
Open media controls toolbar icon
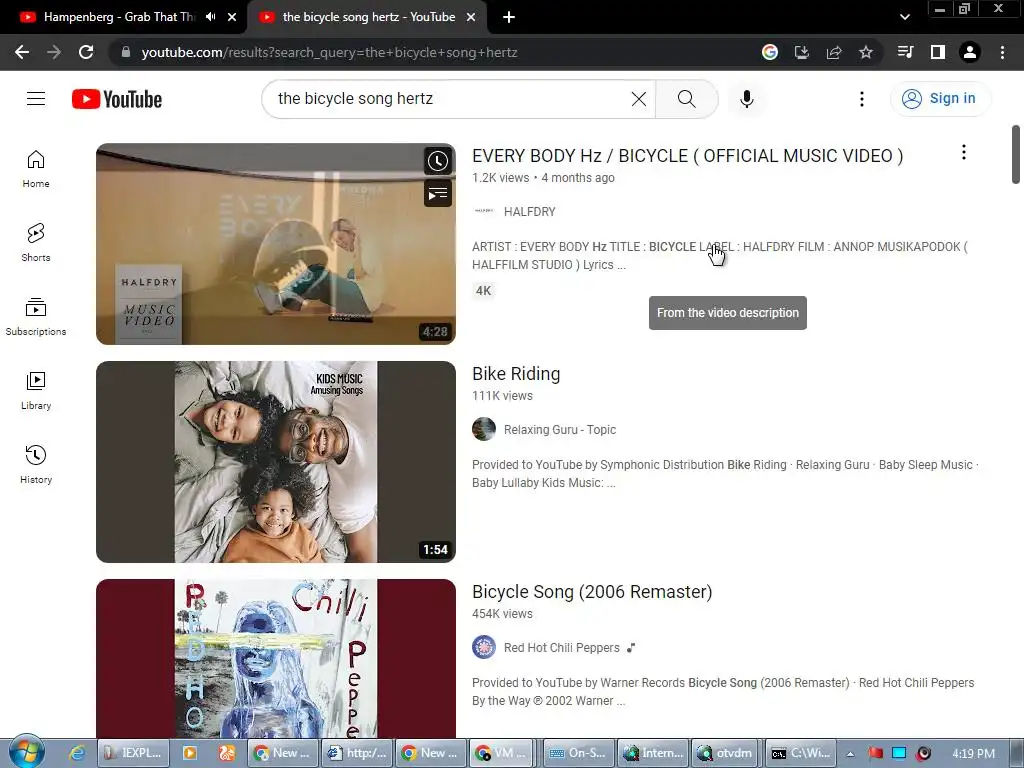905,52
